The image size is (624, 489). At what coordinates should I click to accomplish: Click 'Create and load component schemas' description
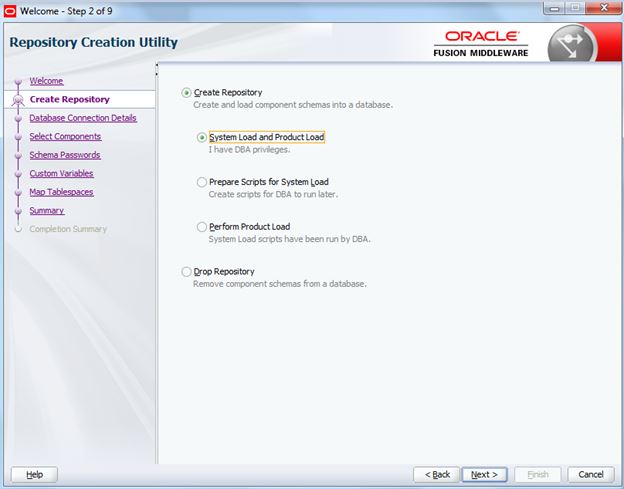[x=293, y=105]
